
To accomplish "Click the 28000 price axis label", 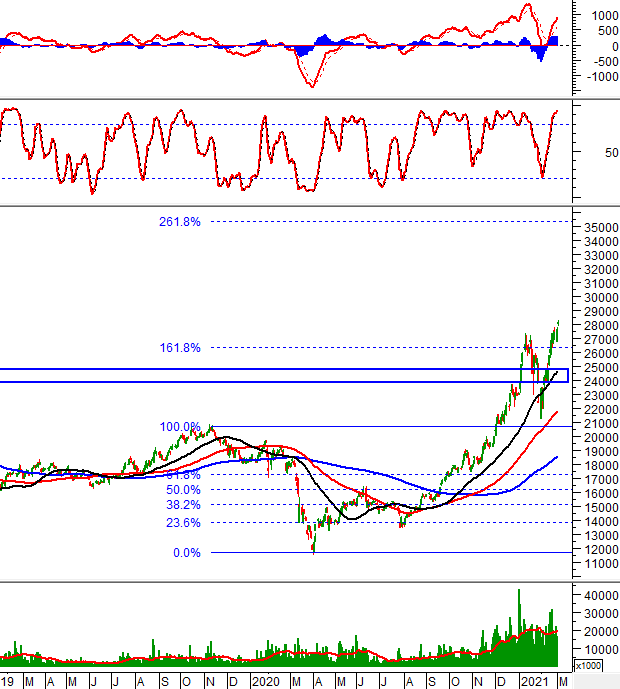I will pyautogui.click(x=596, y=326).
